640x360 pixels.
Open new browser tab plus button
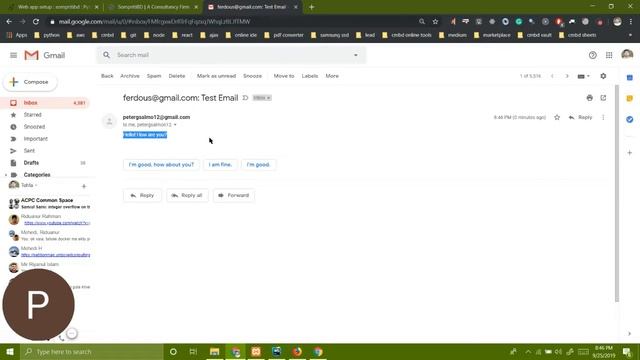point(311,7)
